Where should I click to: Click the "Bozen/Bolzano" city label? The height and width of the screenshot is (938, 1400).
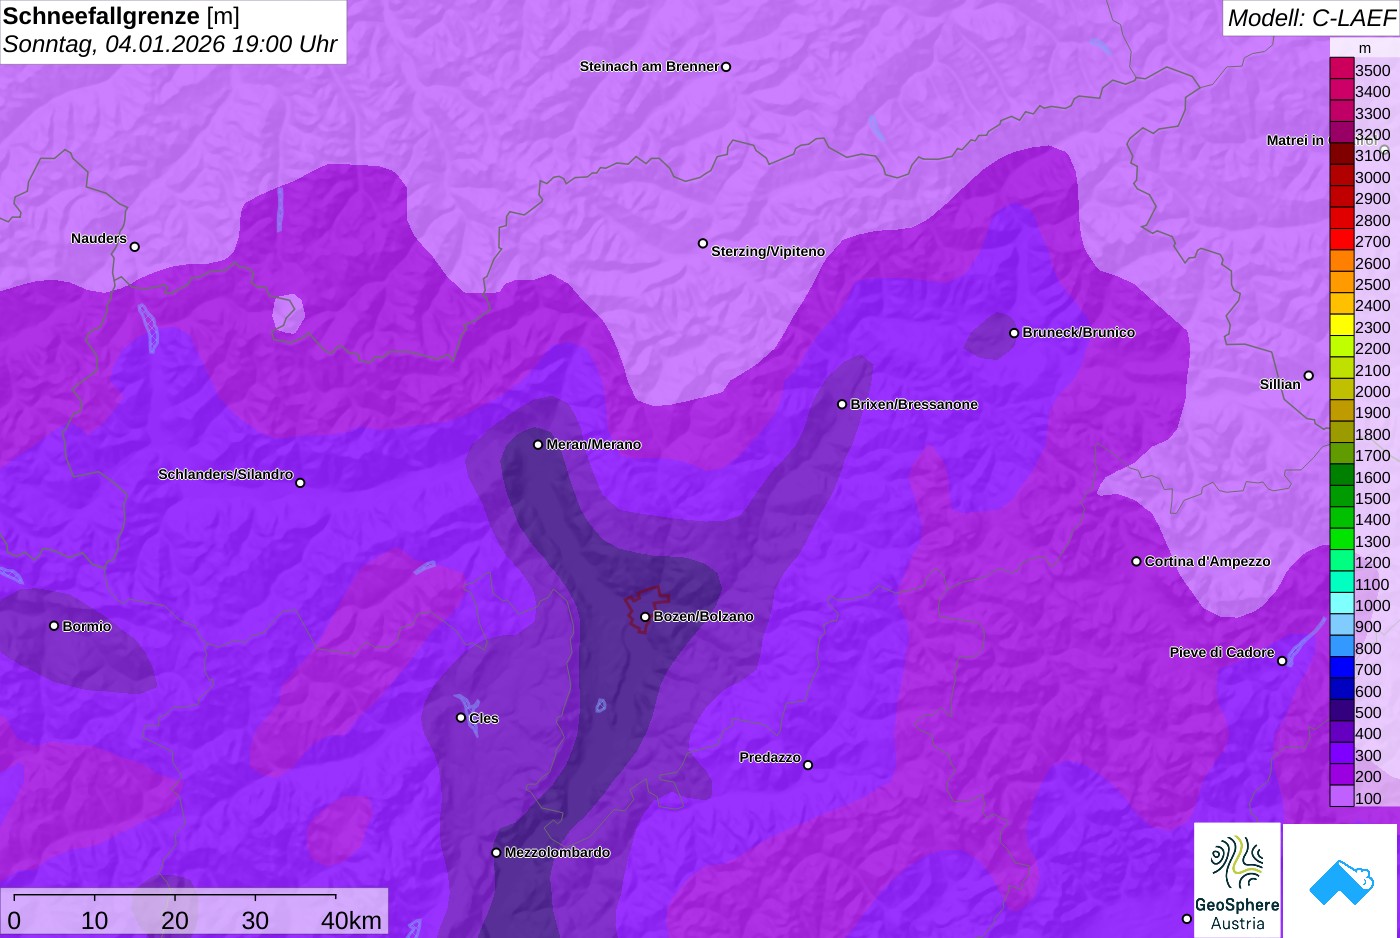pyautogui.click(x=704, y=617)
